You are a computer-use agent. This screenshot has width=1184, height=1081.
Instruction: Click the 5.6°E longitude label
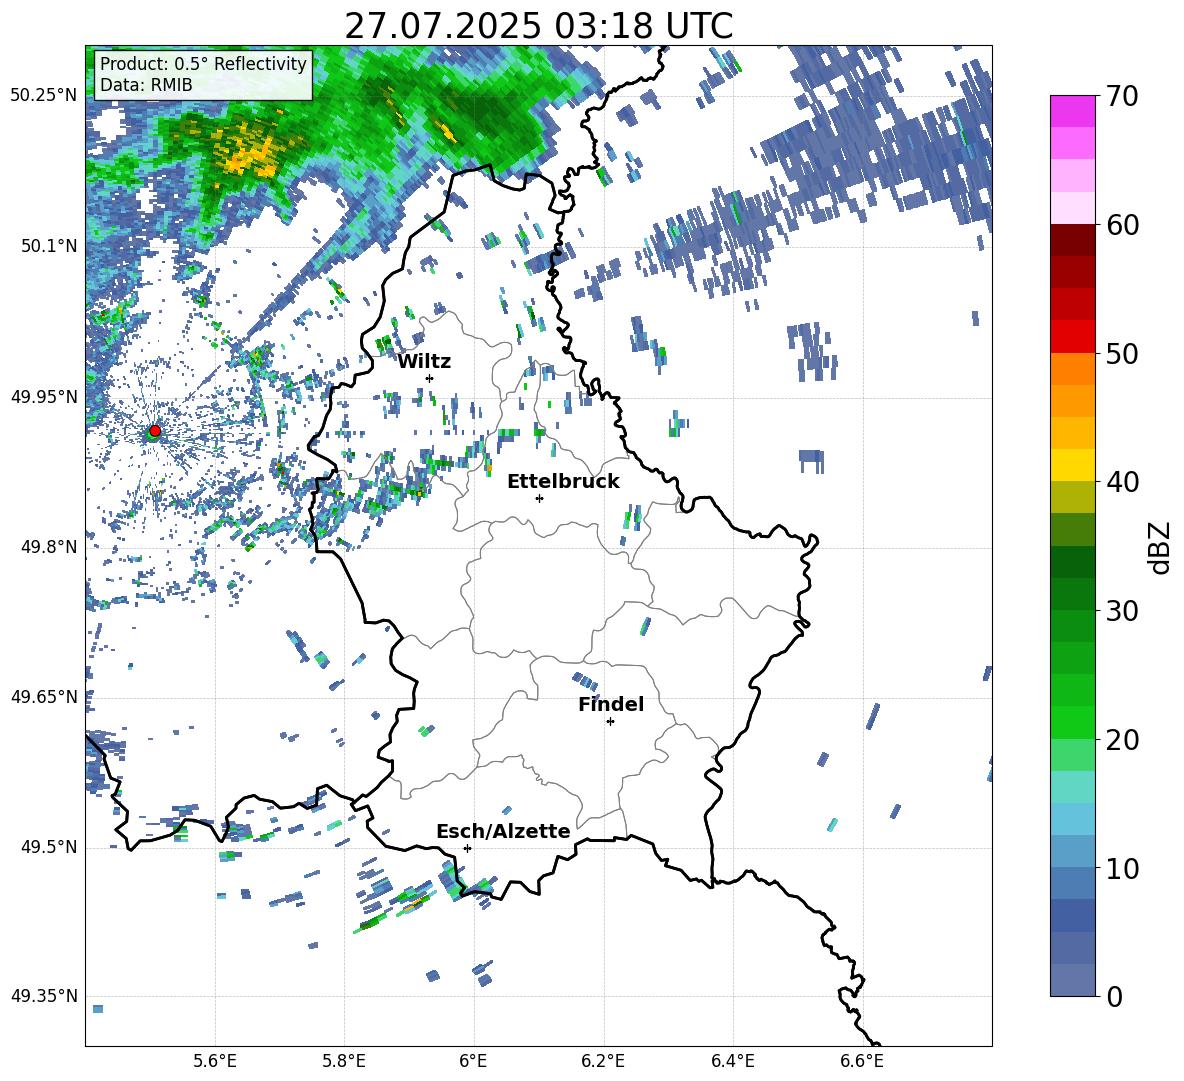(215, 1061)
